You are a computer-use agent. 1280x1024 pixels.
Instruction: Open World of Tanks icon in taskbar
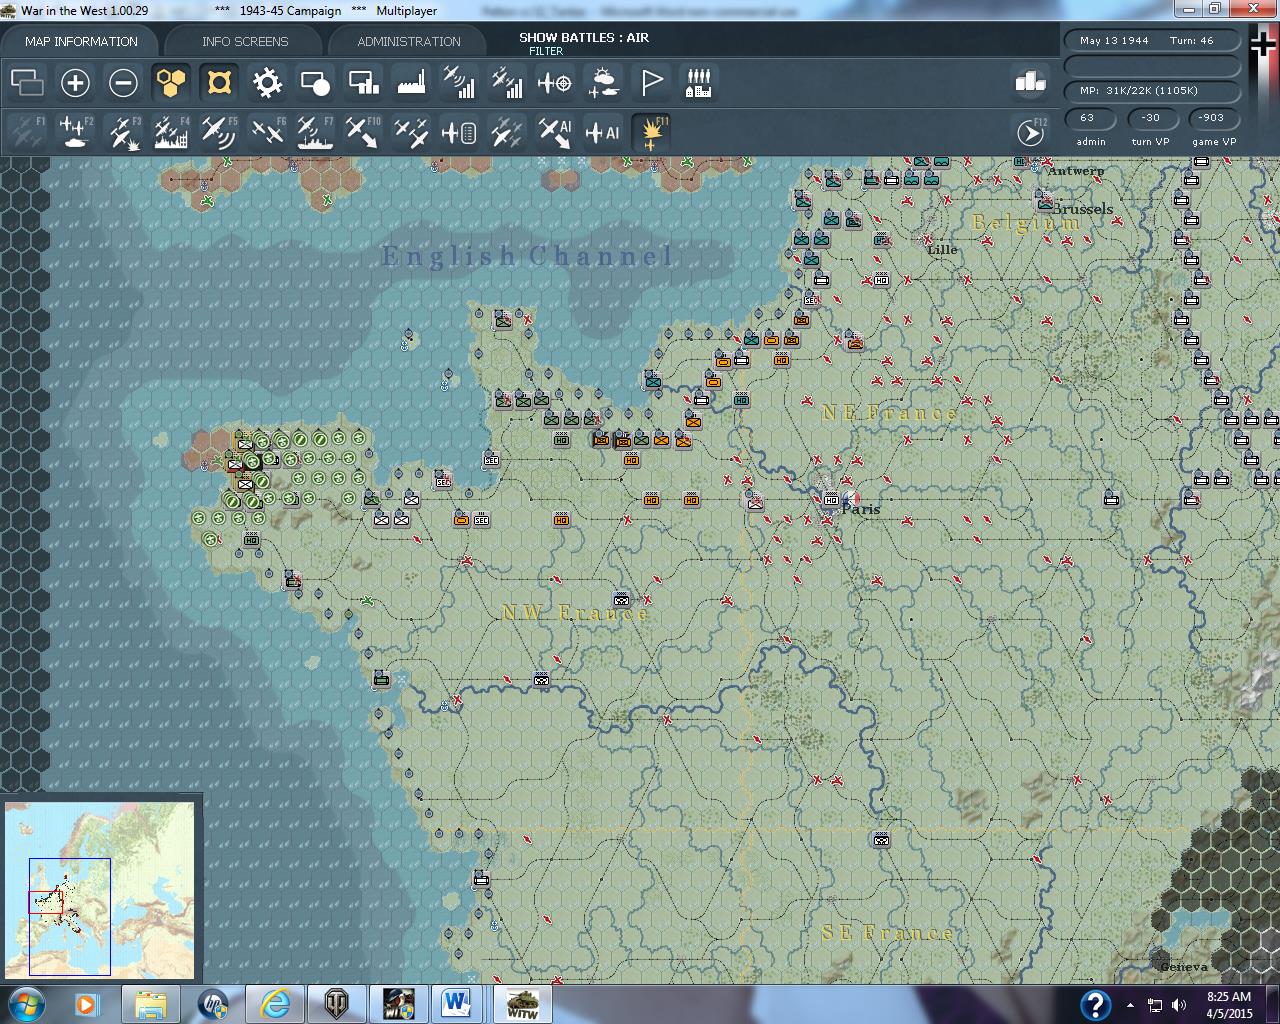[337, 1004]
